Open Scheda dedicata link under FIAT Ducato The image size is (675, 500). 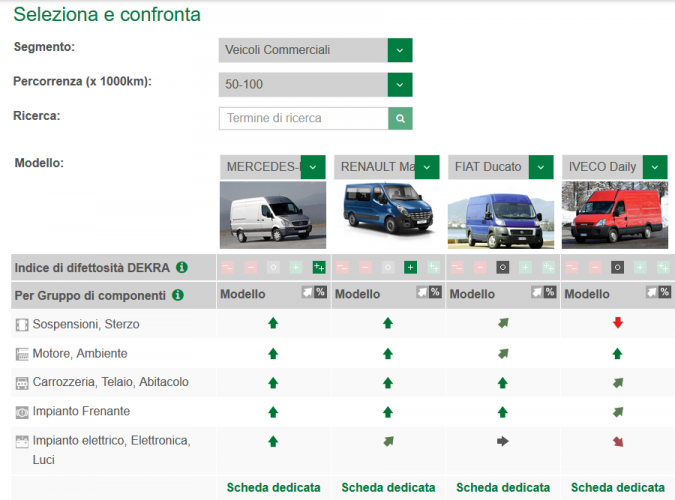(503, 487)
